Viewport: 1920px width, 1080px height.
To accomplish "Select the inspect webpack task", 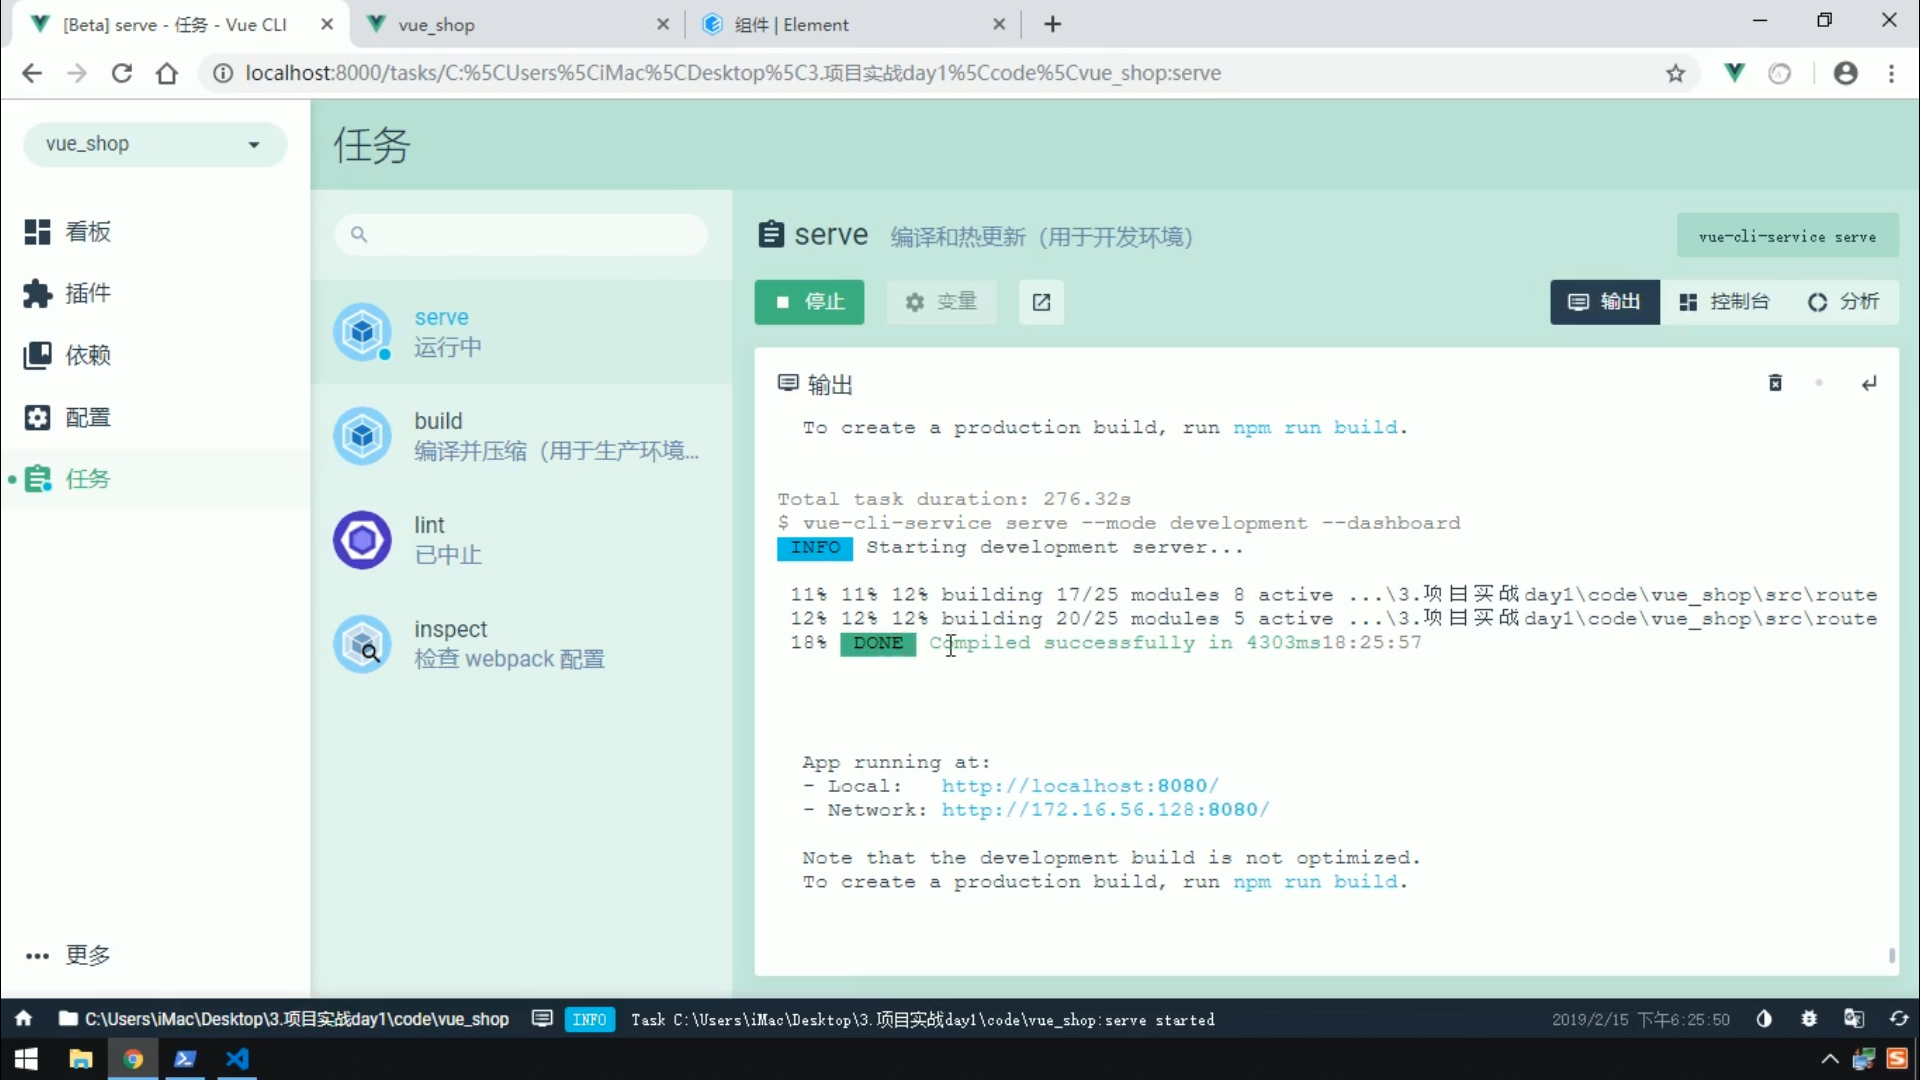I will point(521,644).
